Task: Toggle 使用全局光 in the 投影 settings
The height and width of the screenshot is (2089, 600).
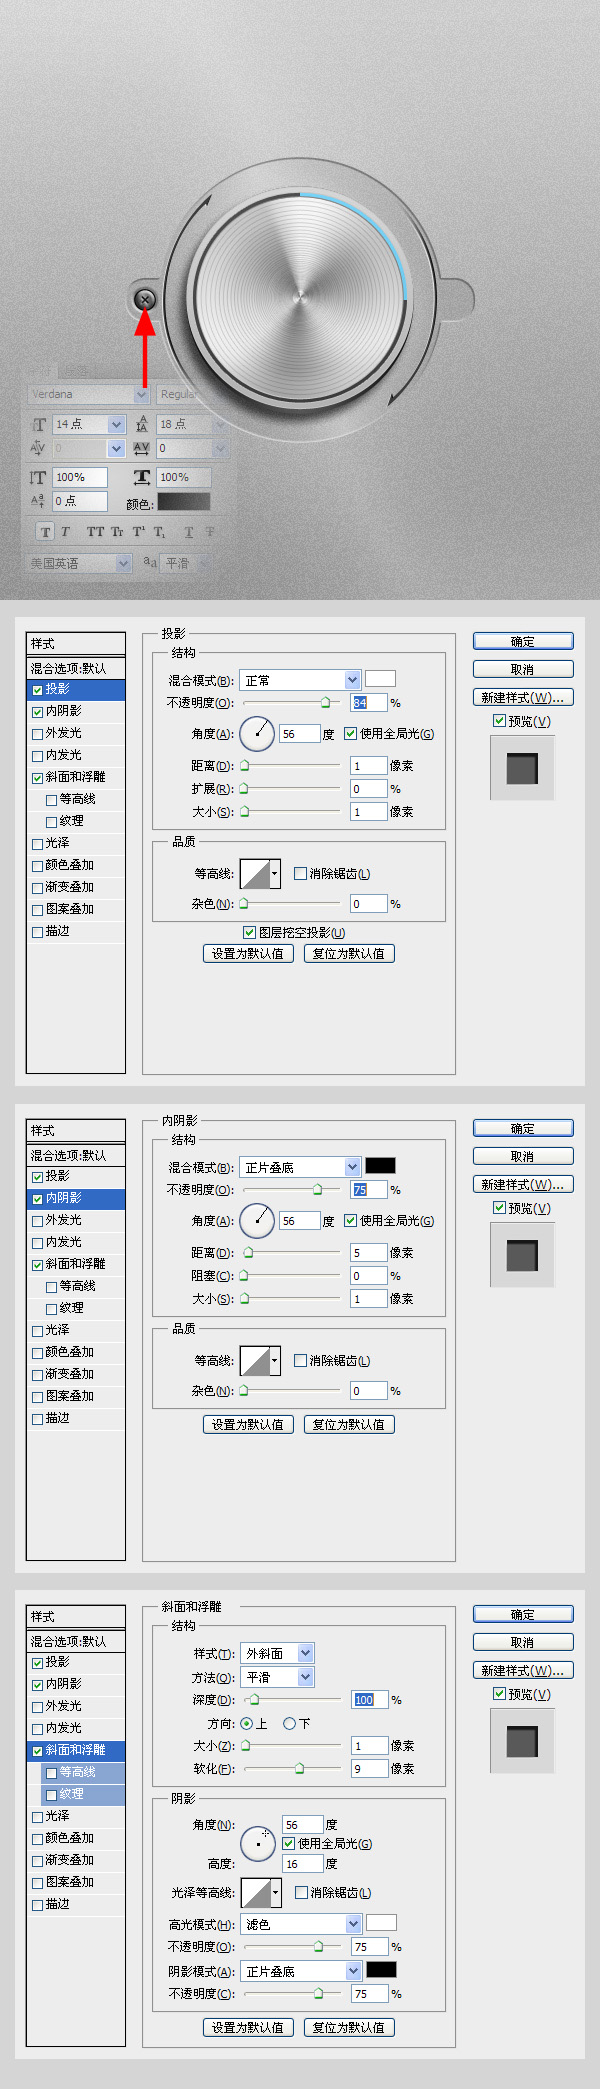Action: (x=351, y=733)
